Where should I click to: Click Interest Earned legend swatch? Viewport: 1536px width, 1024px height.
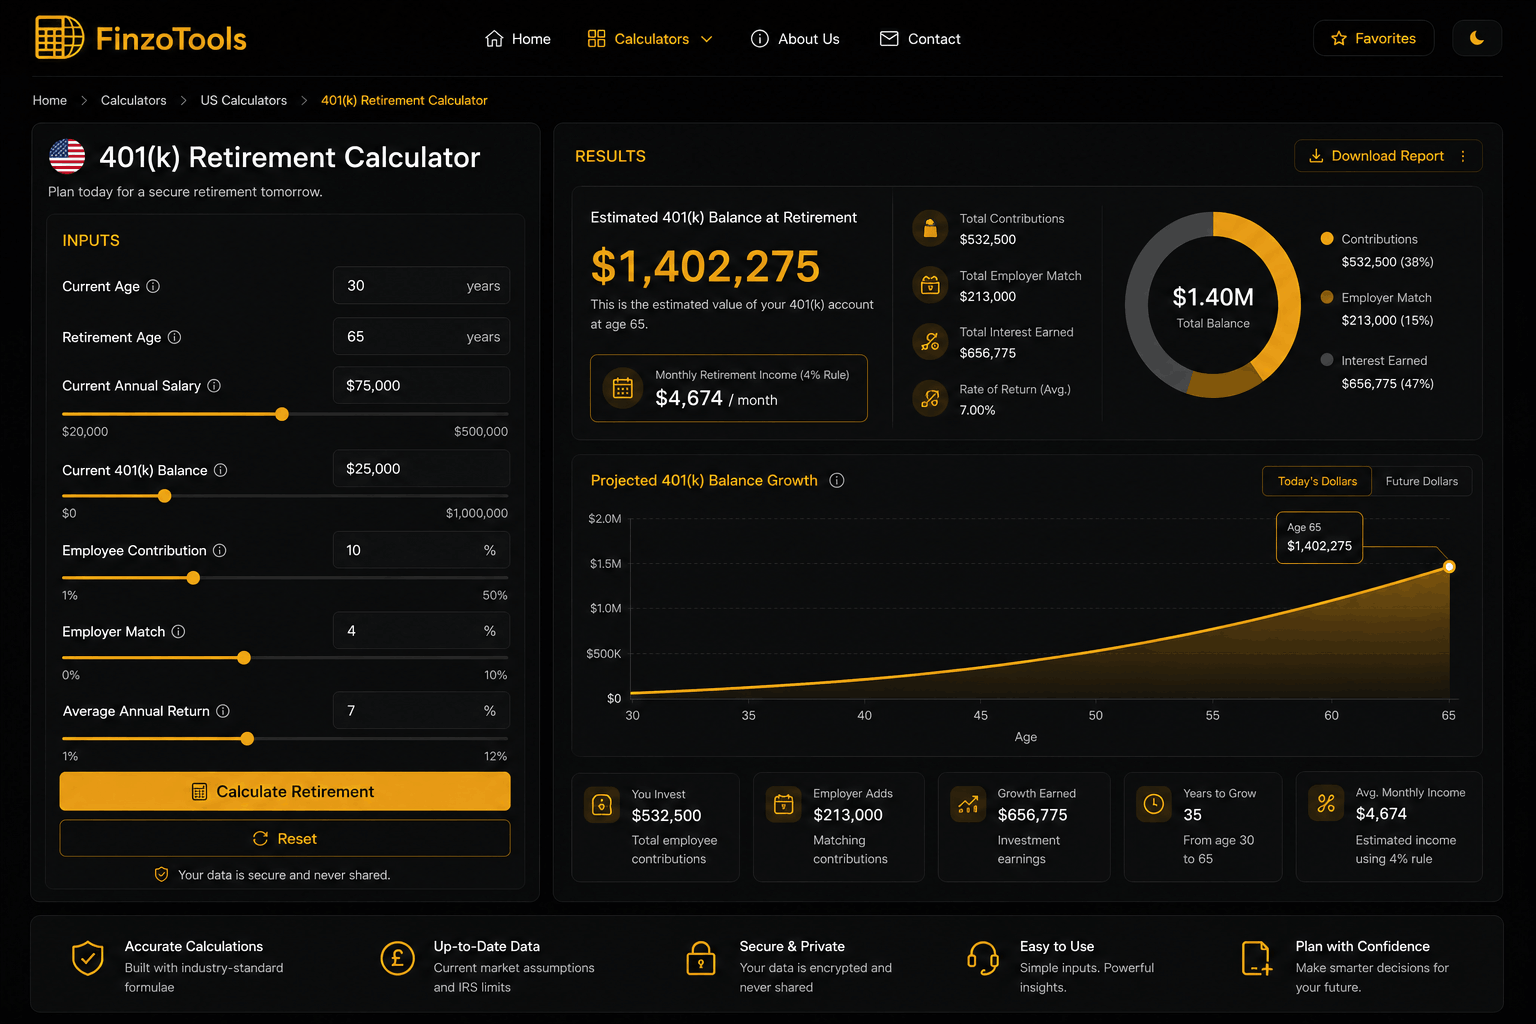[1327, 360]
